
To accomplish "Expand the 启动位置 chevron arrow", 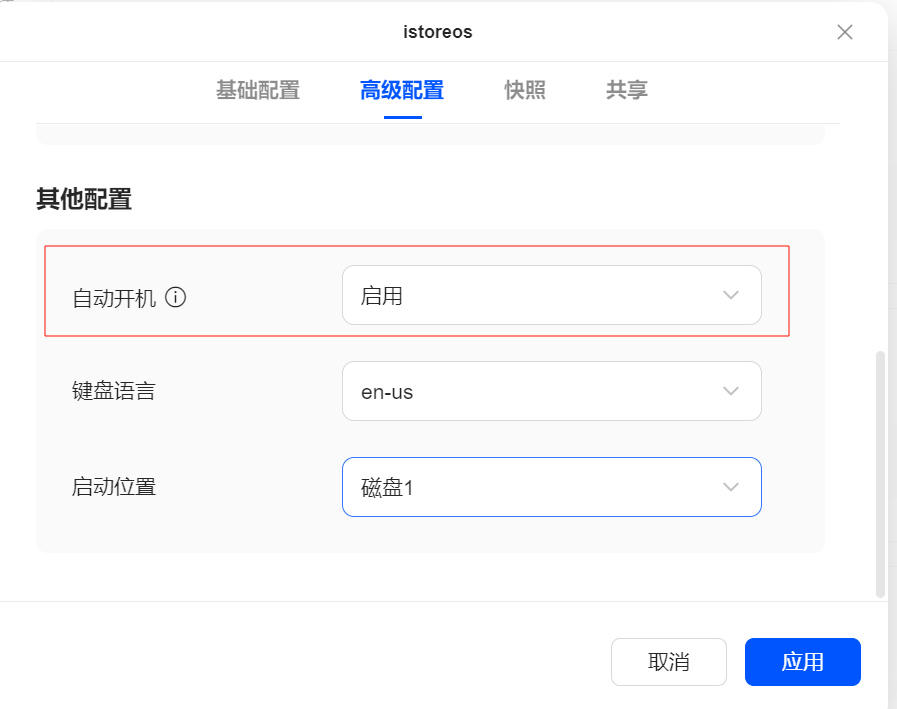I will [x=731, y=488].
